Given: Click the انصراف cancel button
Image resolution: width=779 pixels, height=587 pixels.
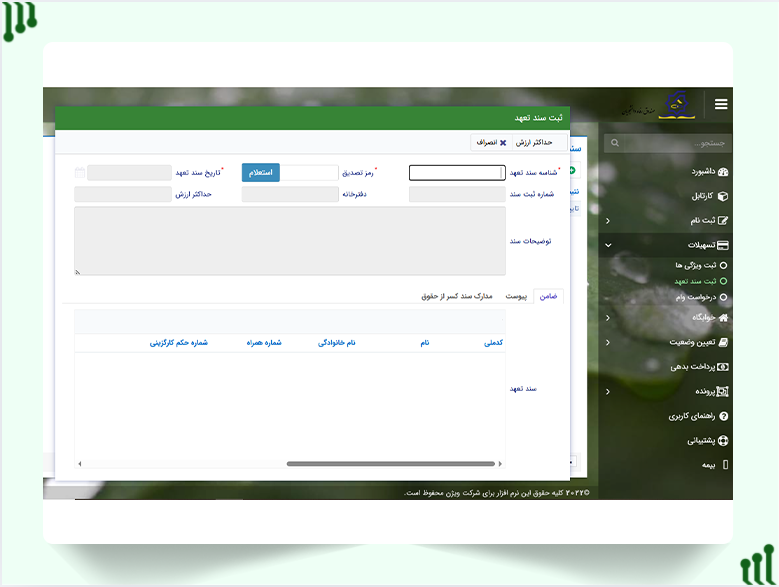Looking at the screenshot, I should coord(490,143).
